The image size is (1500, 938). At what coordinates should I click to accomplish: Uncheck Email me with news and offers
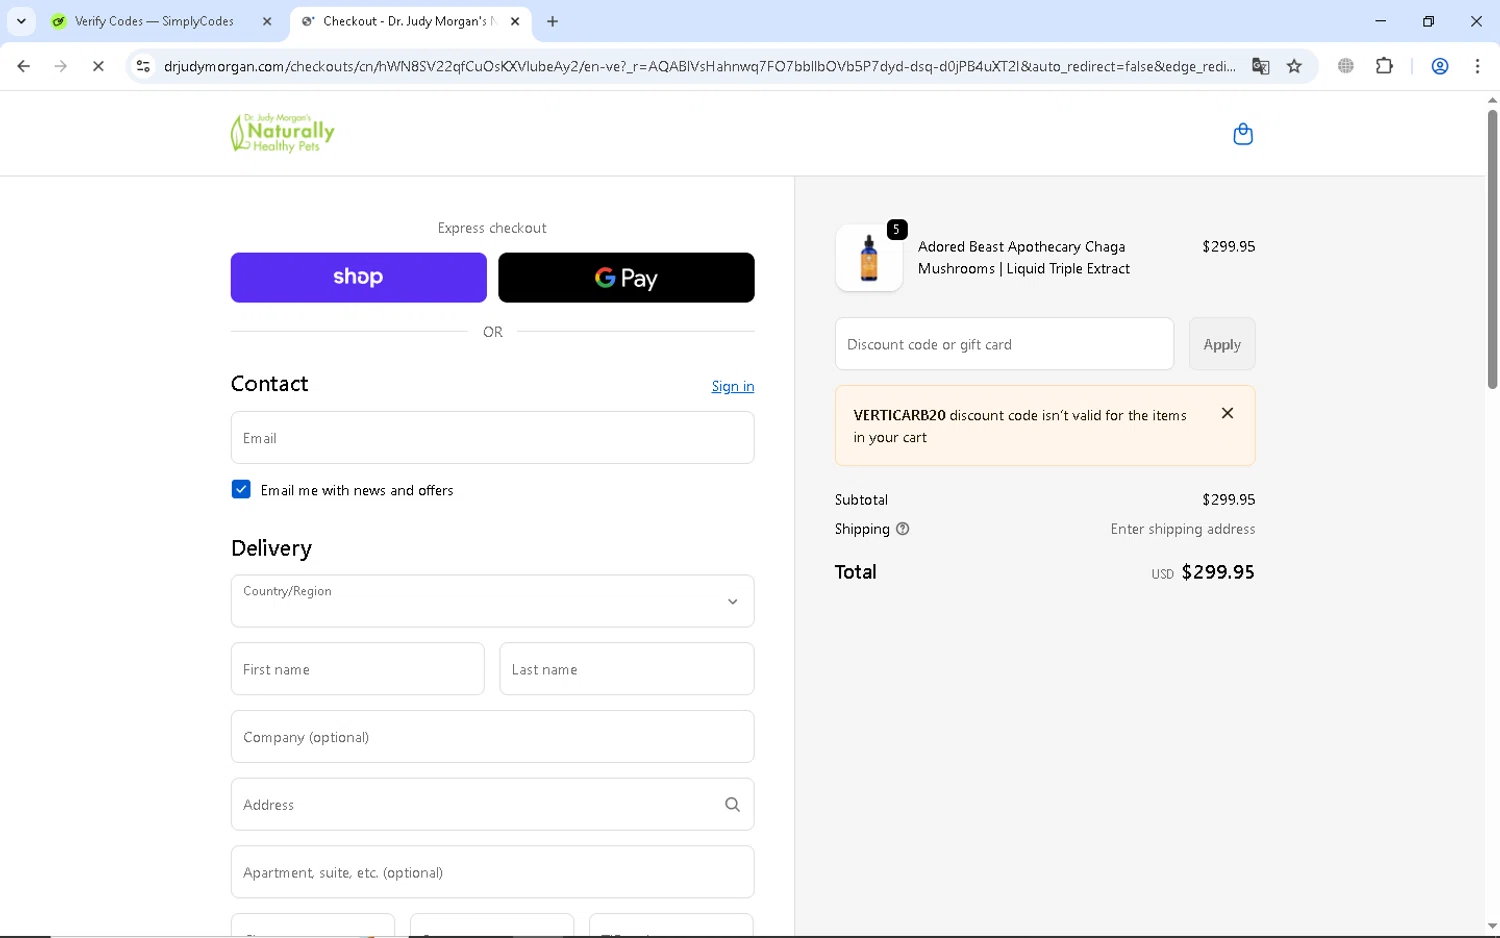(x=241, y=489)
